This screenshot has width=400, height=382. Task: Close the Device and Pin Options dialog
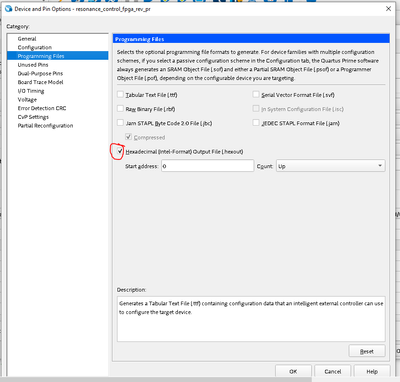tap(388, 9)
